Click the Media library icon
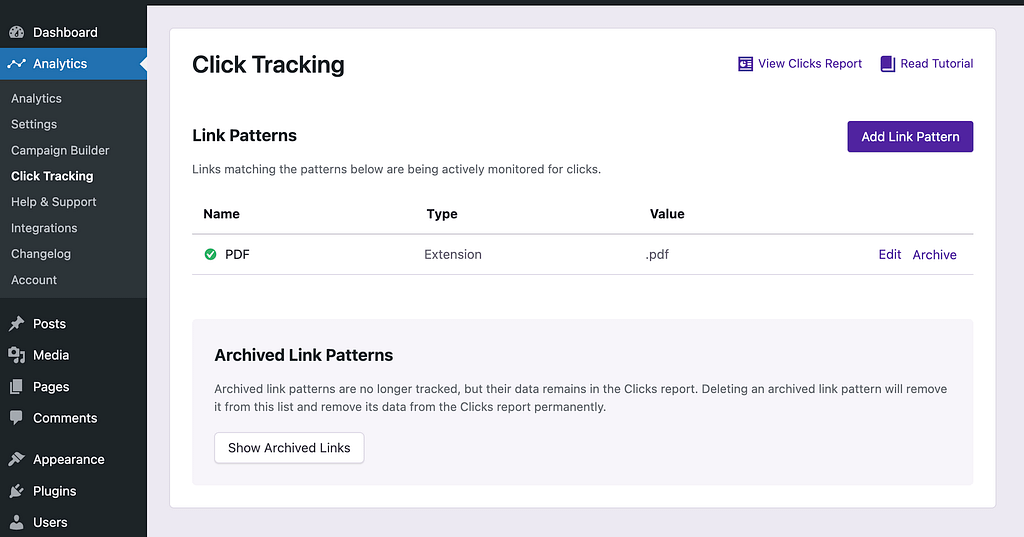This screenshot has height=537, width=1024. point(16,355)
